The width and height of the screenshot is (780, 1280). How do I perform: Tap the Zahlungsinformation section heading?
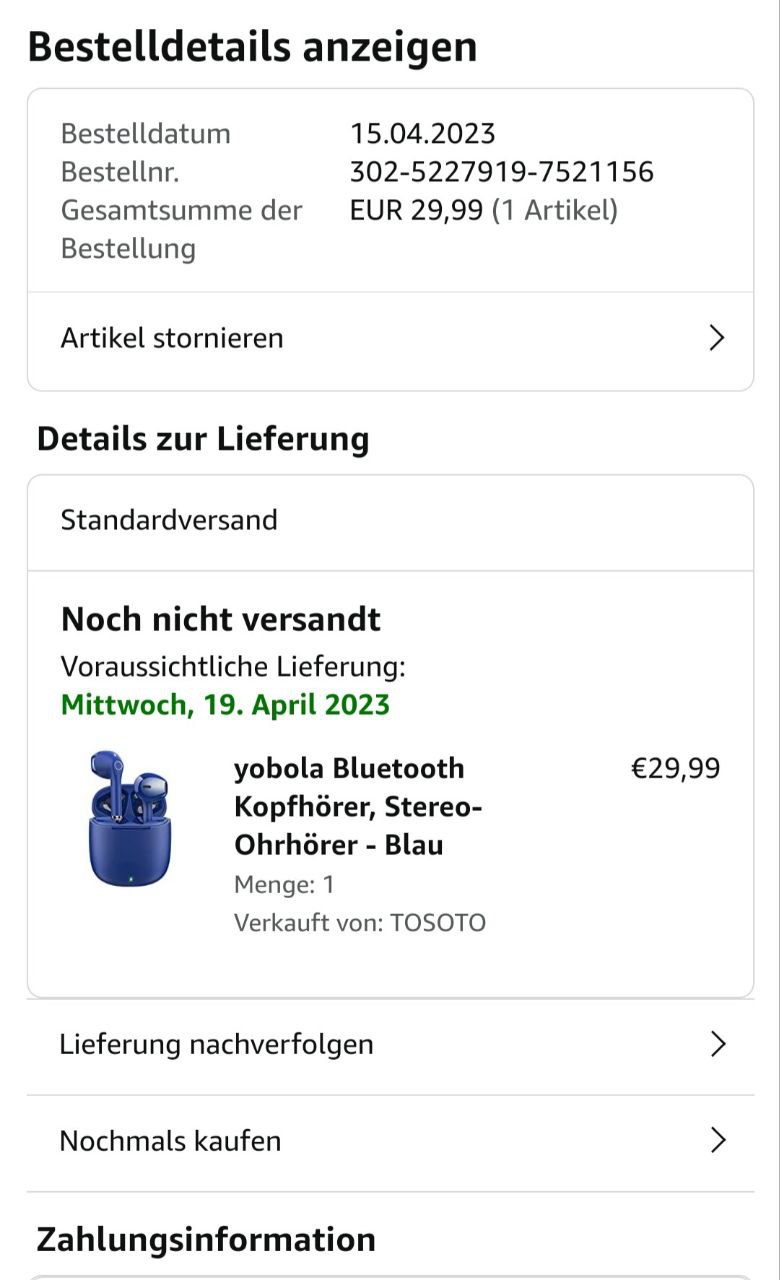[x=206, y=1240]
